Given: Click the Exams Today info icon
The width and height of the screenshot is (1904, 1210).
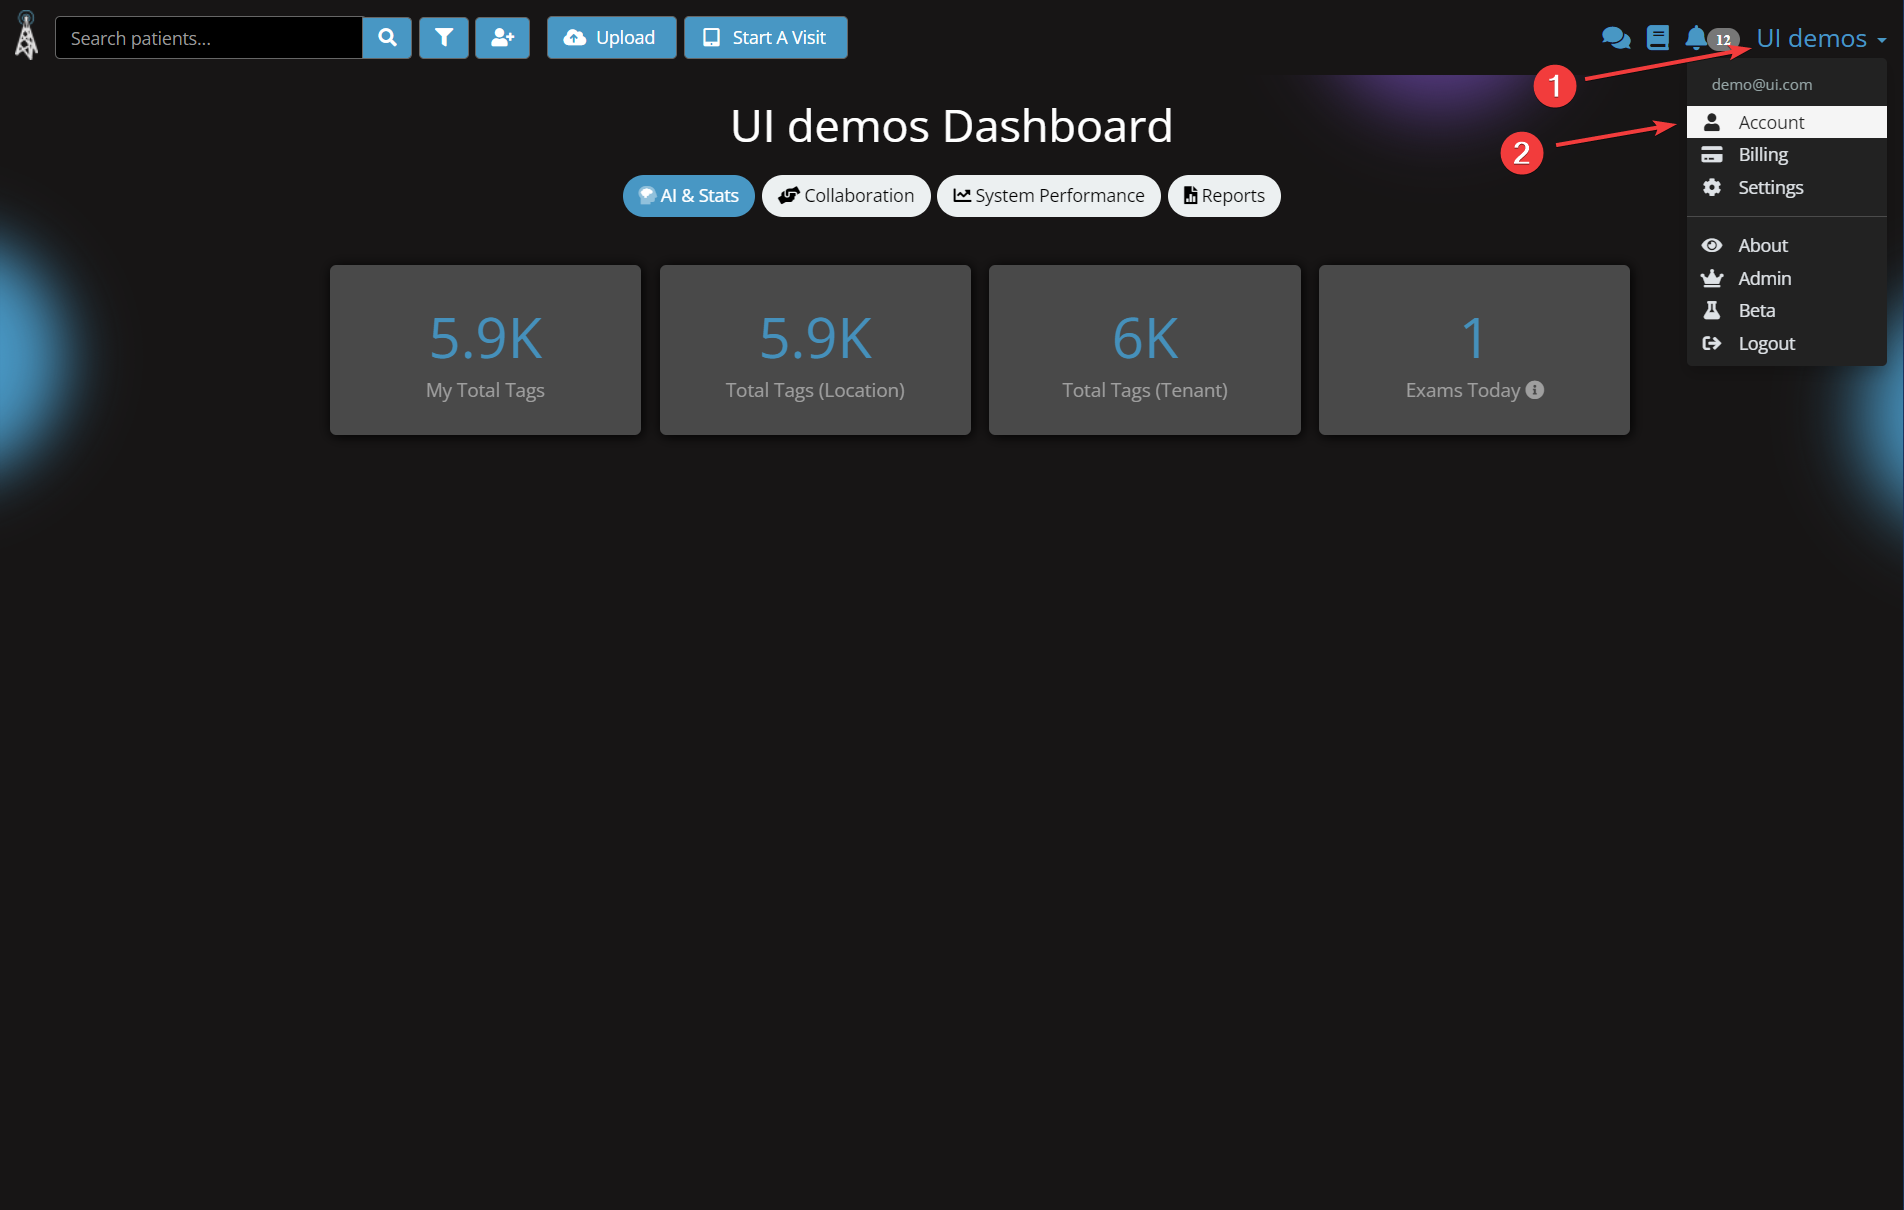Looking at the screenshot, I should (x=1535, y=390).
